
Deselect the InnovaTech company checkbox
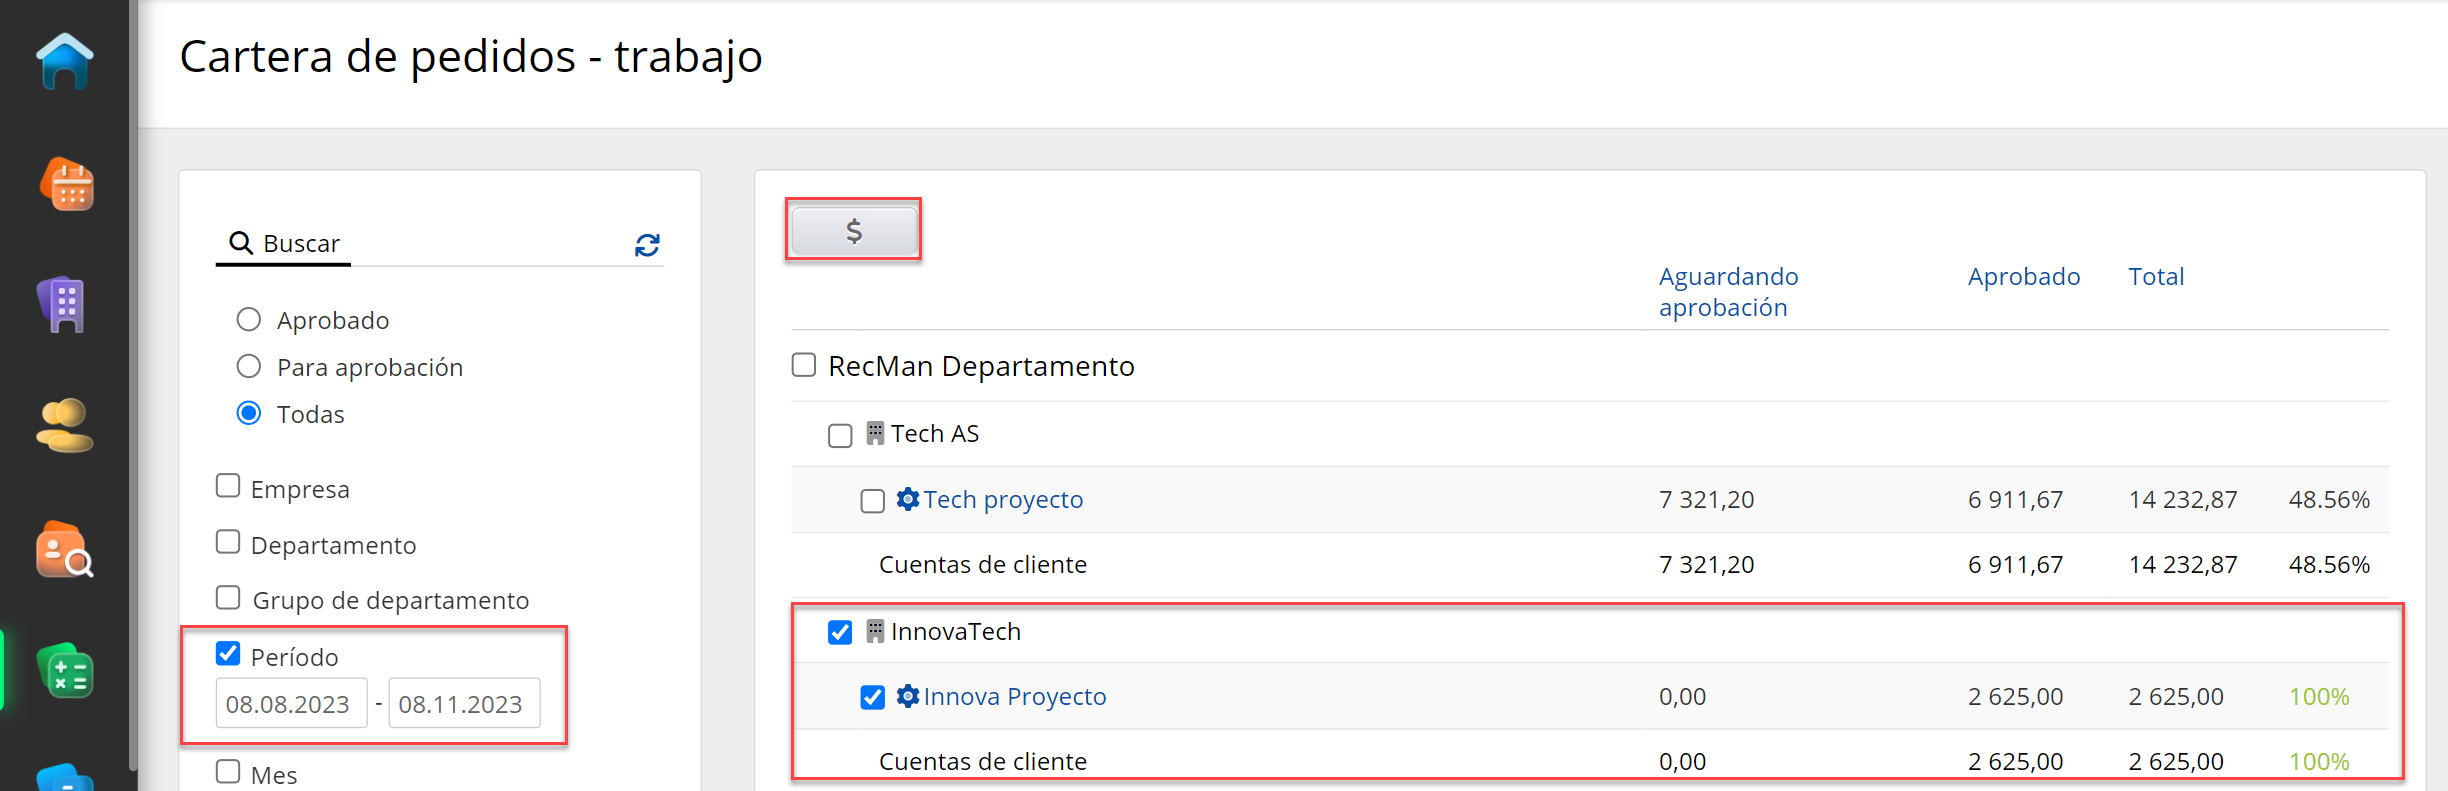point(840,632)
